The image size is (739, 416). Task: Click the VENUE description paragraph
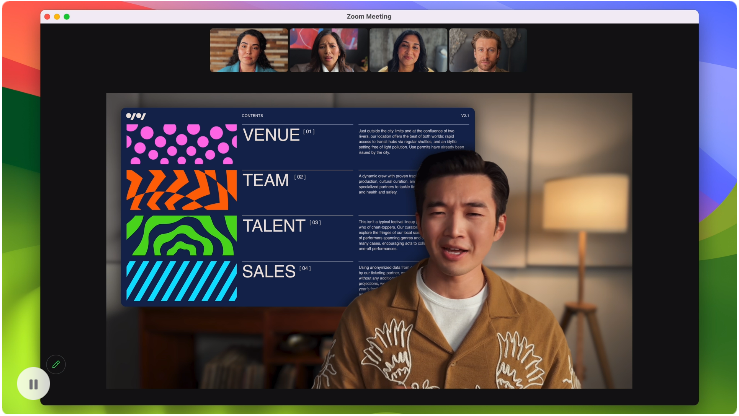pyautogui.click(x=412, y=142)
